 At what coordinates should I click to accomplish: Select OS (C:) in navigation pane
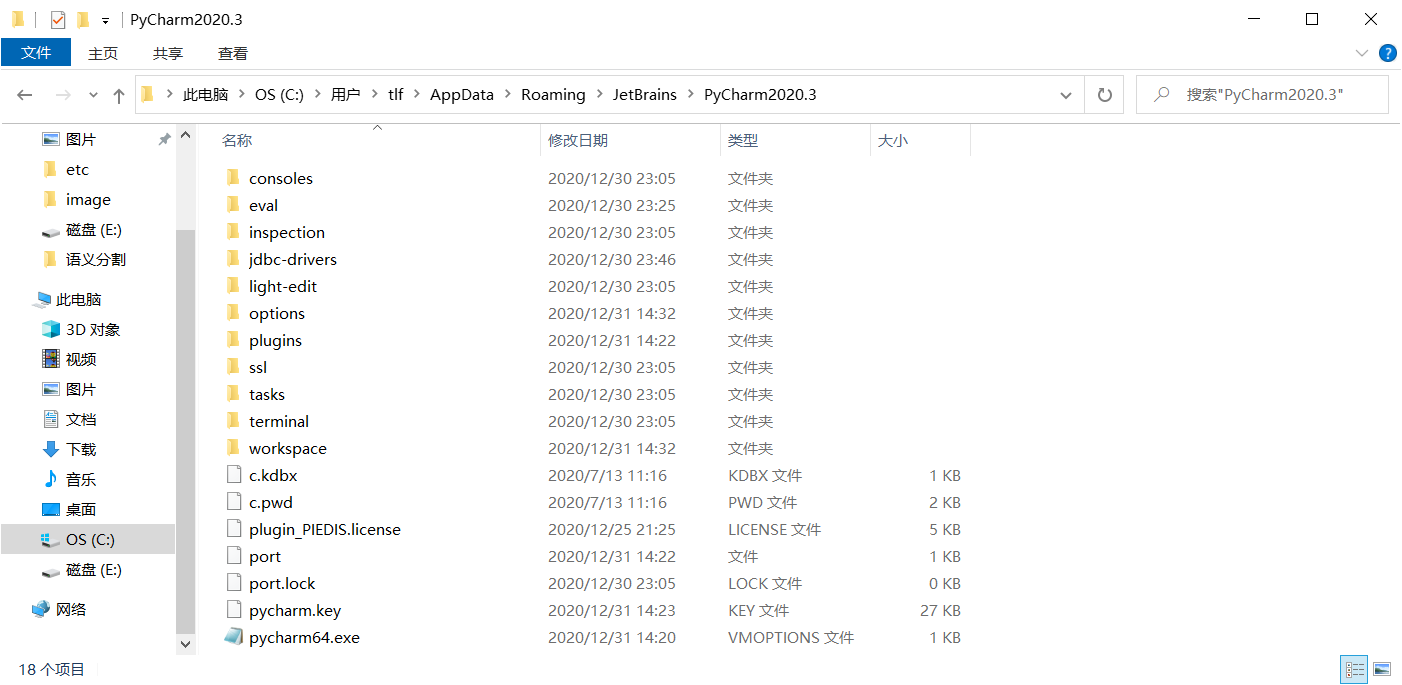[x=88, y=539]
